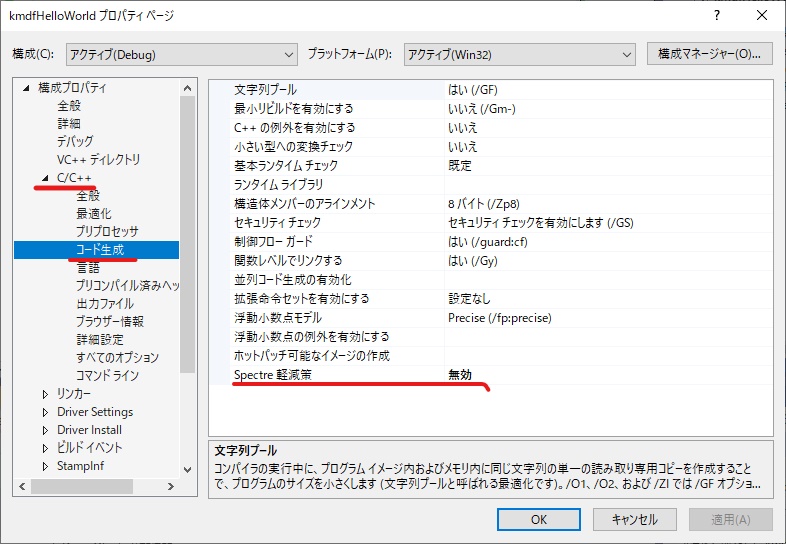
Task: Click the 設定なし value
Action: [469, 299]
